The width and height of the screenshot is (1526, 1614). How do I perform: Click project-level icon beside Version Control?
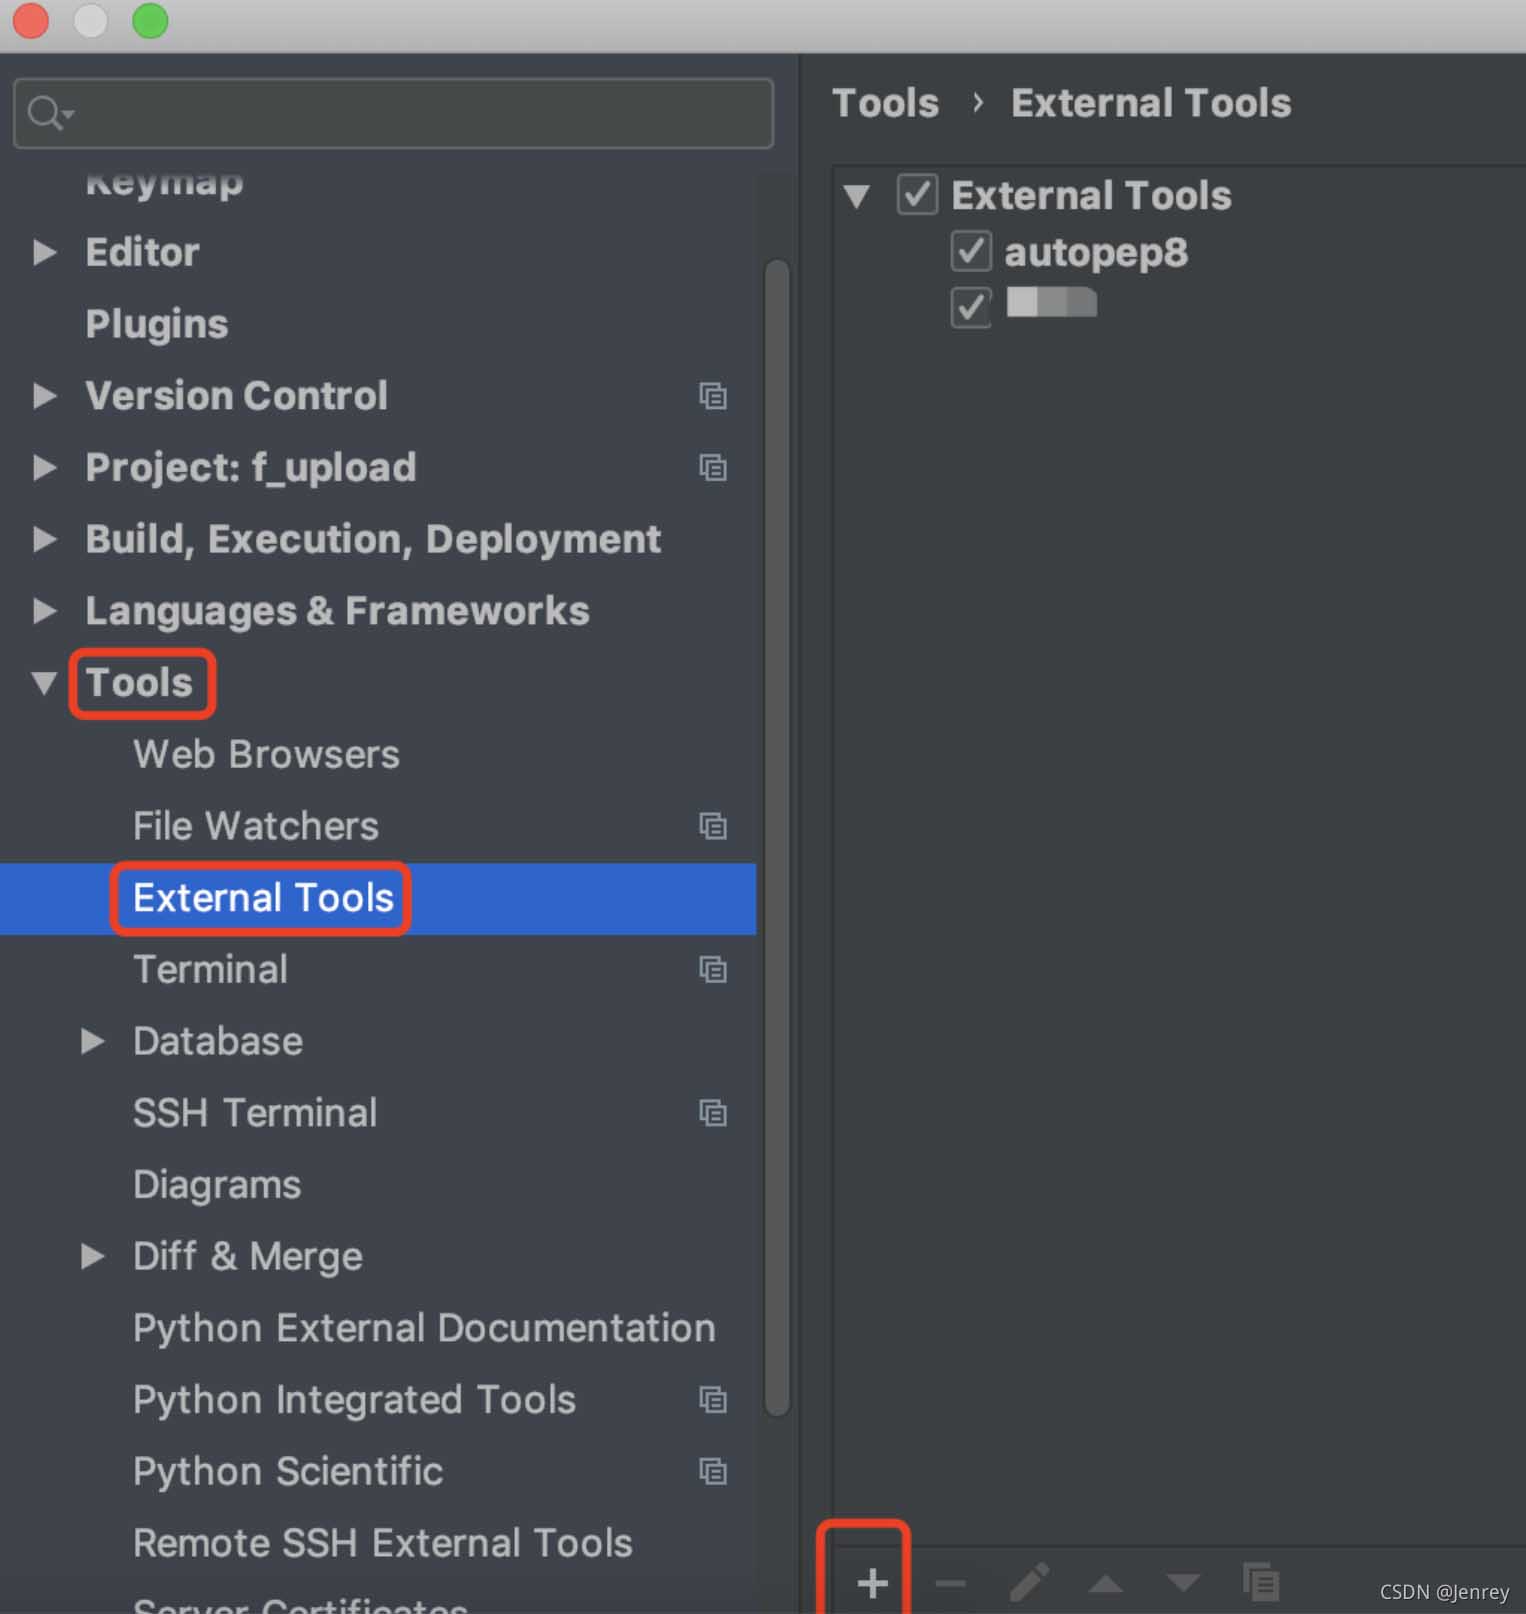point(712,396)
